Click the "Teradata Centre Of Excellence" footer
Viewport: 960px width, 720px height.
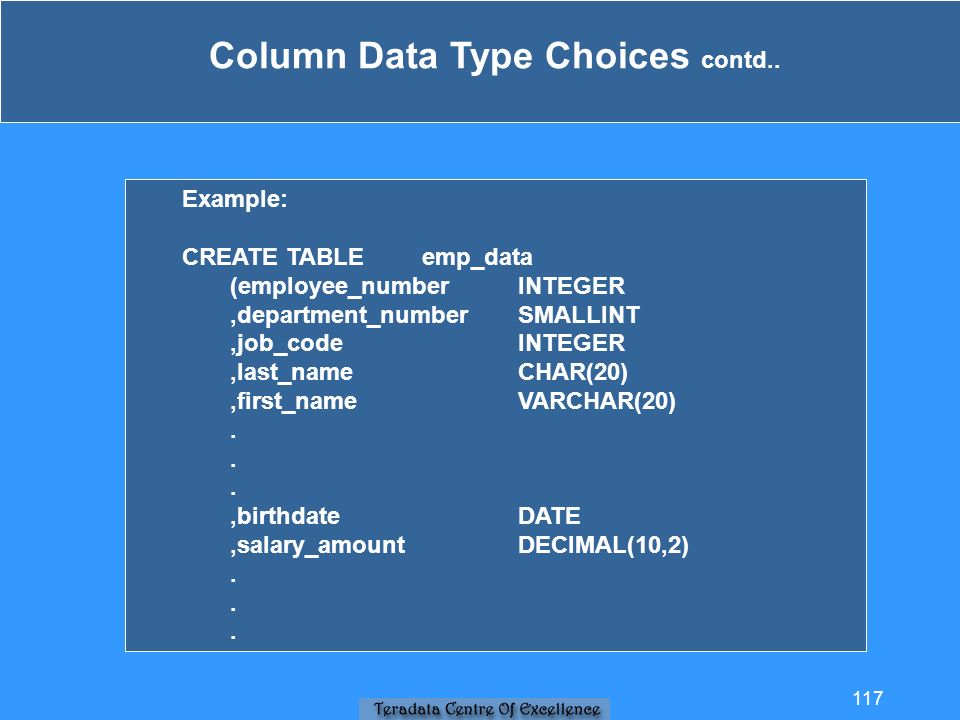coord(487,709)
